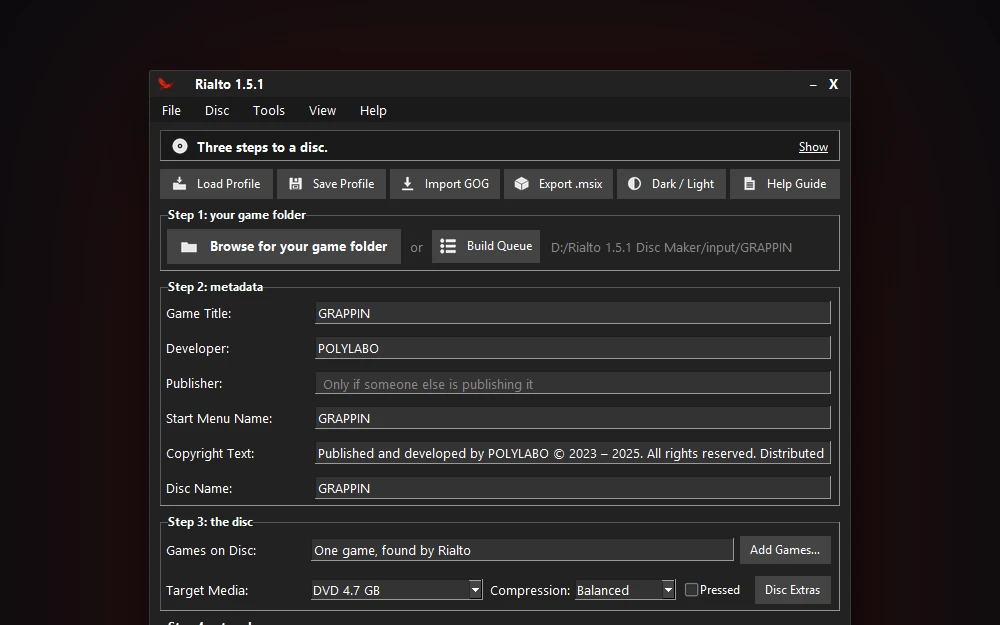The width and height of the screenshot is (1000, 625).
Task: Click the Add Games... button
Action: [785, 550]
